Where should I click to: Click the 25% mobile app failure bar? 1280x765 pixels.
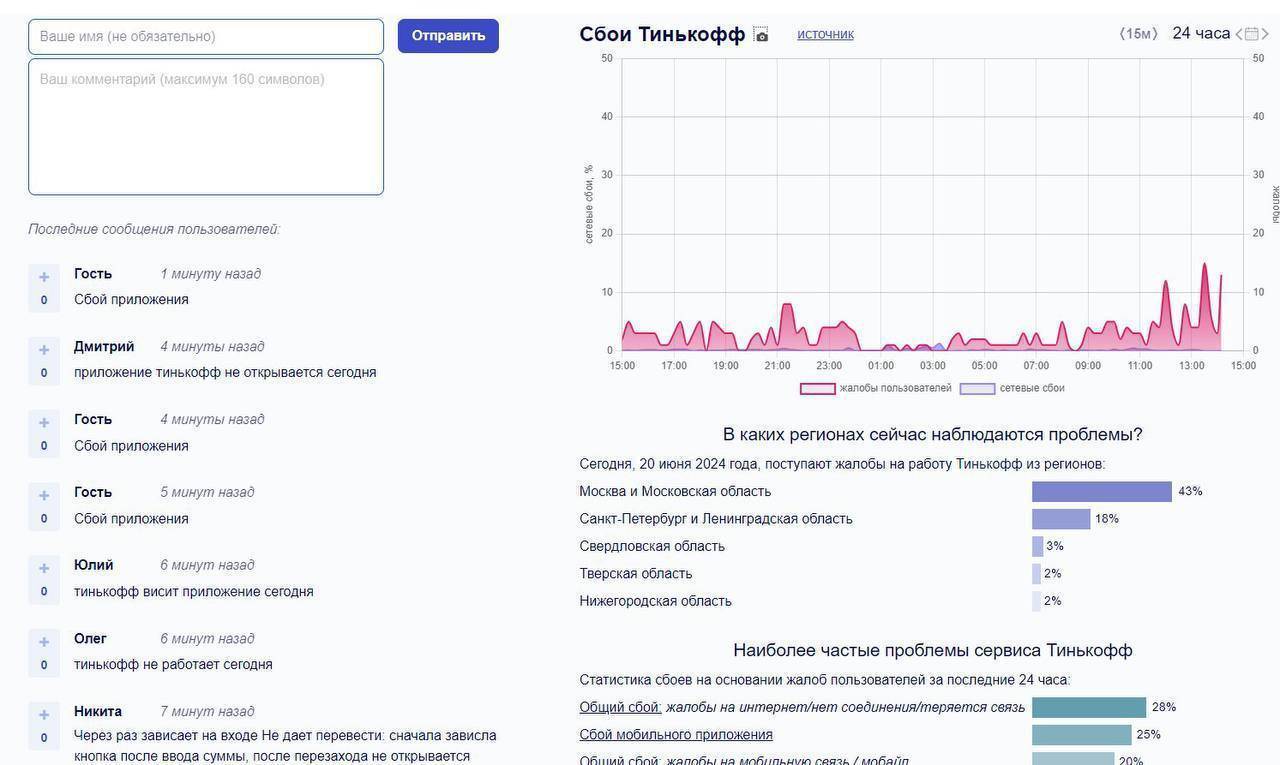click(x=1081, y=735)
